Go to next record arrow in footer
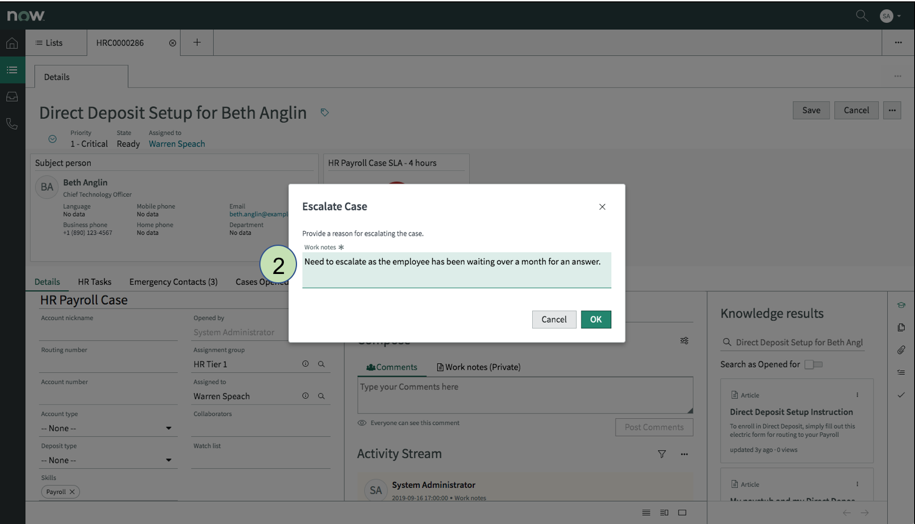Image resolution: width=915 pixels, height=524 pixels. click(x=865, y=513)
